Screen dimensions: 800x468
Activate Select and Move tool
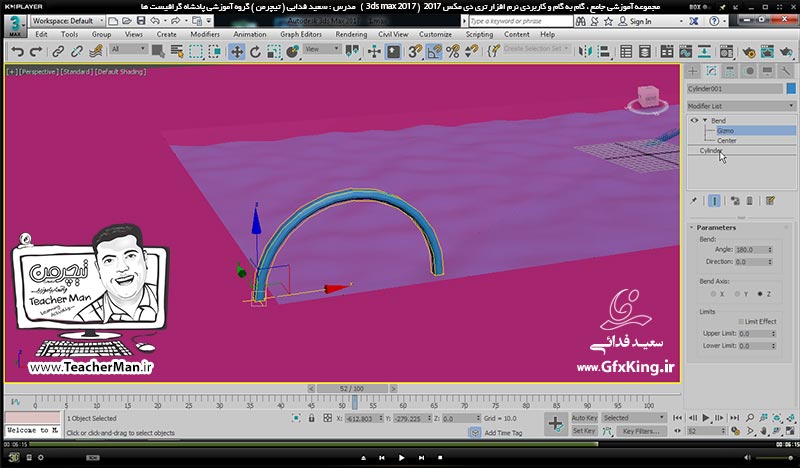(x=237, y=52)
